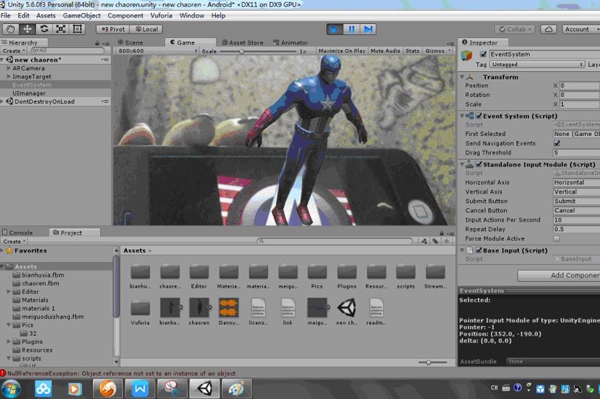Select the Hand tool
Viewport: 600px width, 400px height.
click(11, 29)
